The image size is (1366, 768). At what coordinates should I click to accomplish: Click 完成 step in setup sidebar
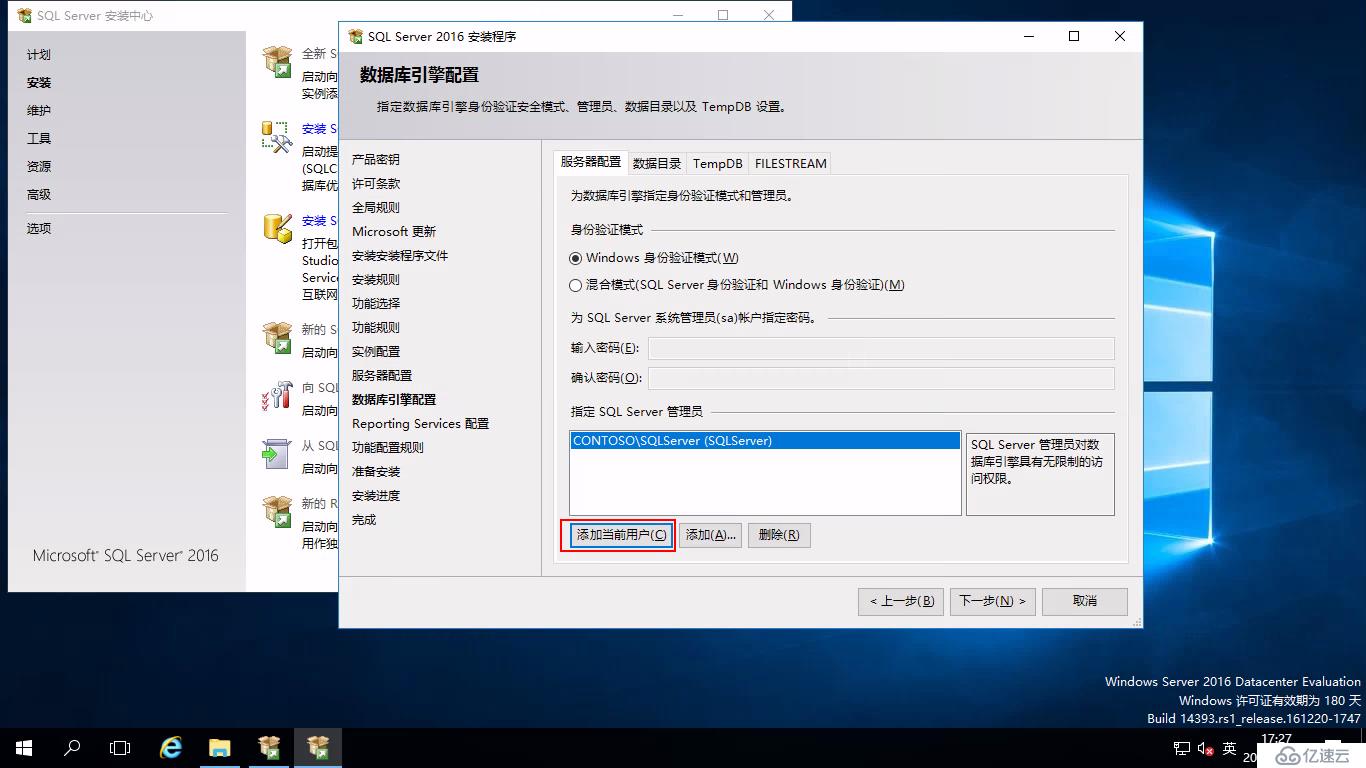pyautogui.click(x=364, y=519)
